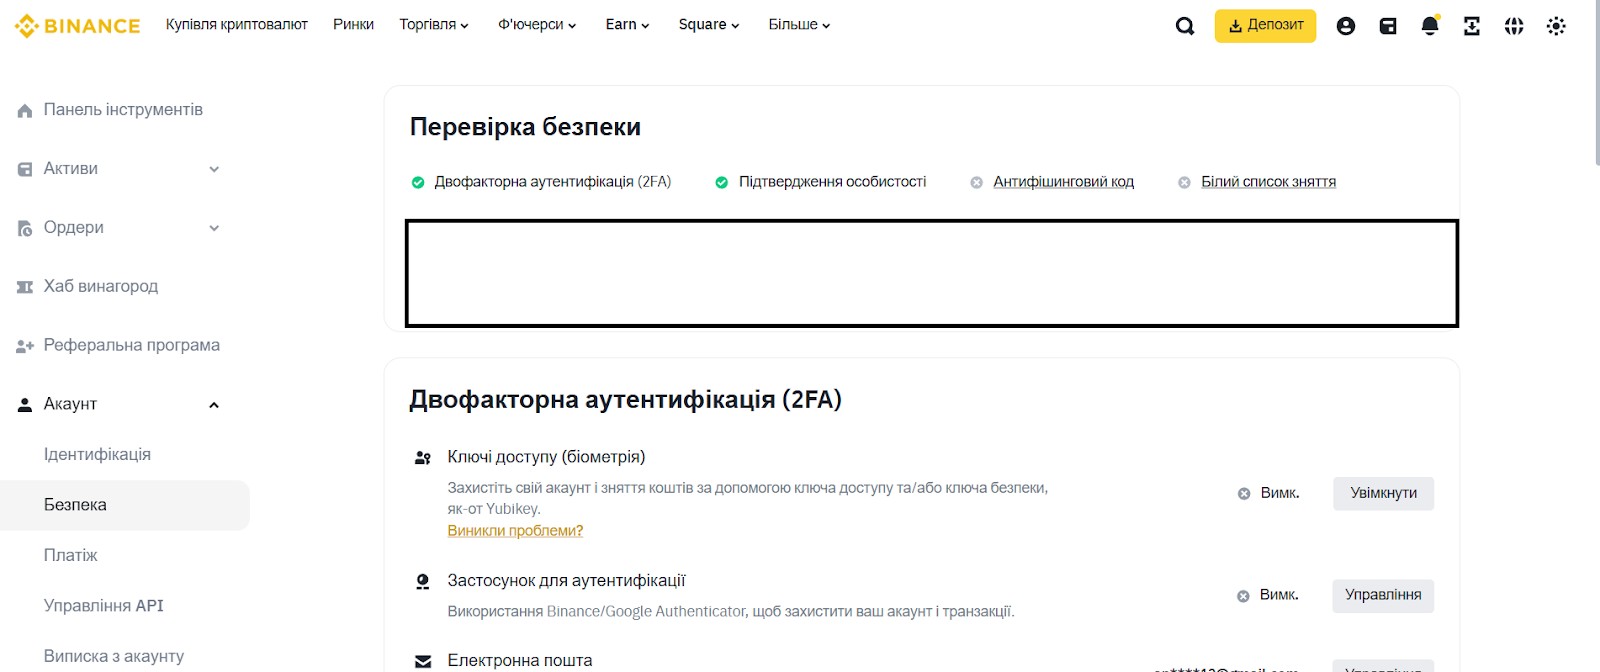
Task: Open the Ринки page
Action: (x=353, y=24)
